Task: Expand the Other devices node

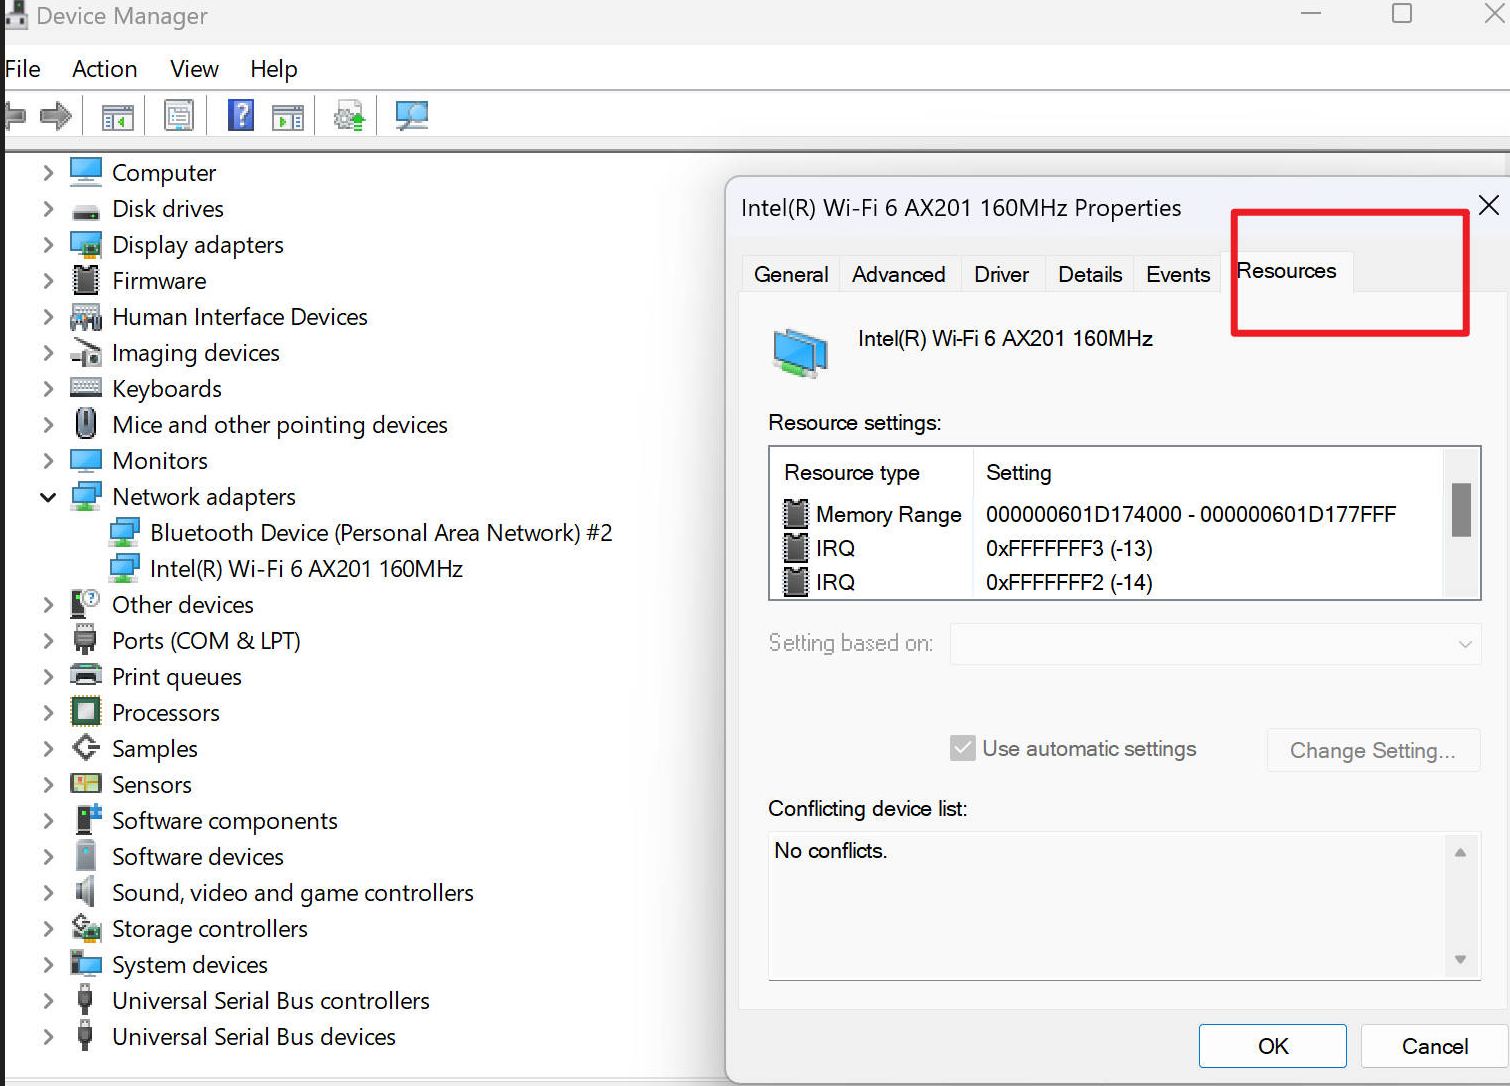Action: [x=48, y=605]
